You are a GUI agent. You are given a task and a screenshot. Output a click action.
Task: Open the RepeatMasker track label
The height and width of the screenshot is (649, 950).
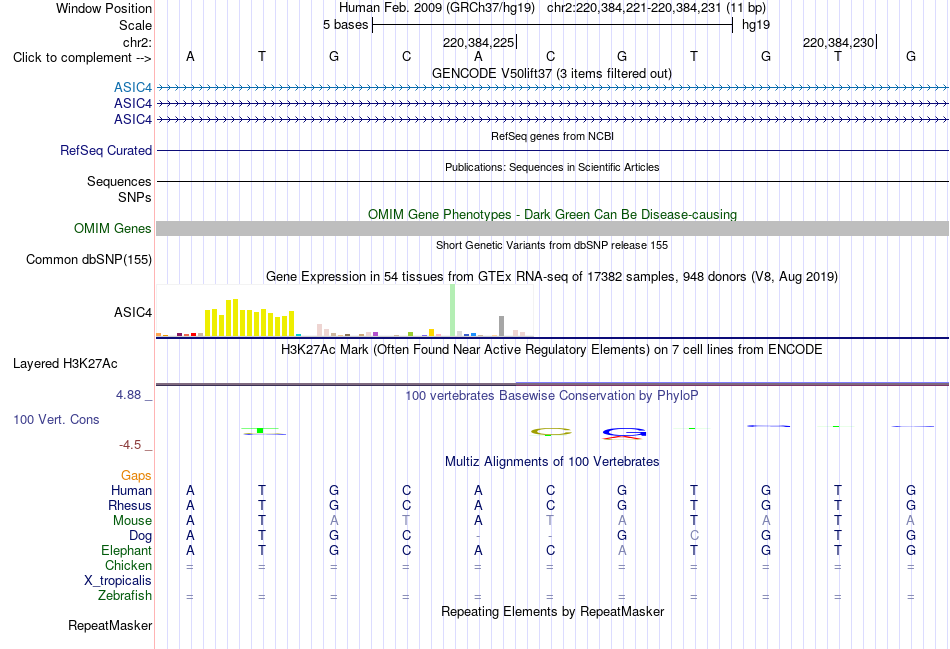point(110,625)
